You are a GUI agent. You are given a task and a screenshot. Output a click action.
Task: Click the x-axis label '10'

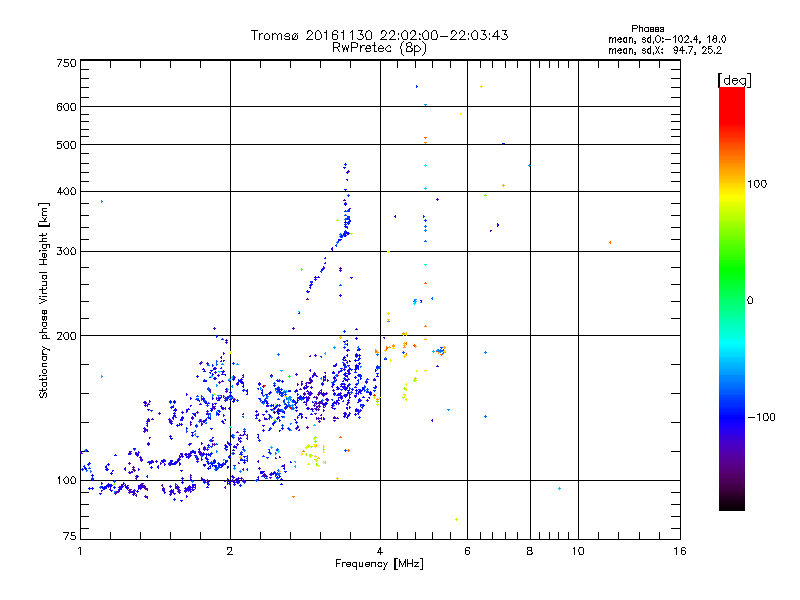[578, 551]
